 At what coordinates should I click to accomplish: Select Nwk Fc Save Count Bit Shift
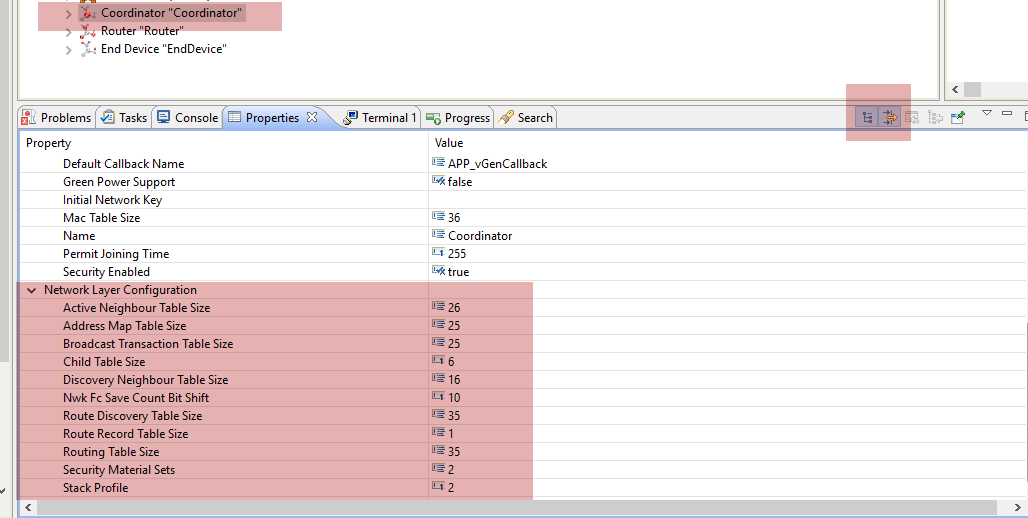(136, 398)
